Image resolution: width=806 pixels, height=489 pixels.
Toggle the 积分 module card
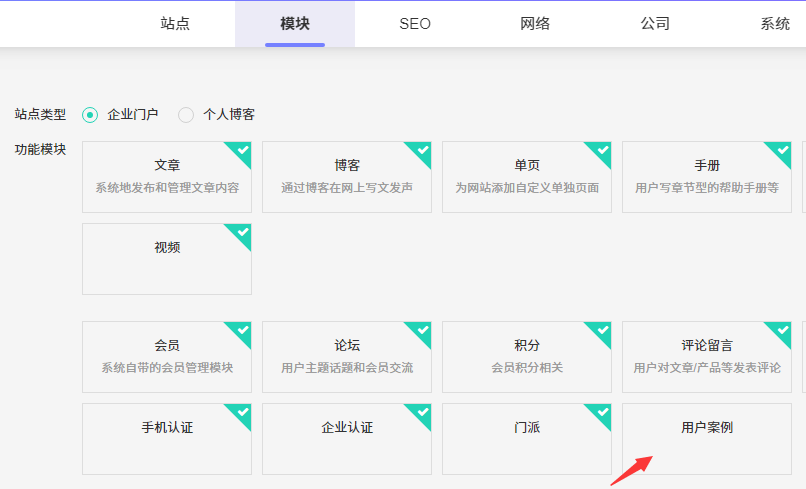point(527,357)
